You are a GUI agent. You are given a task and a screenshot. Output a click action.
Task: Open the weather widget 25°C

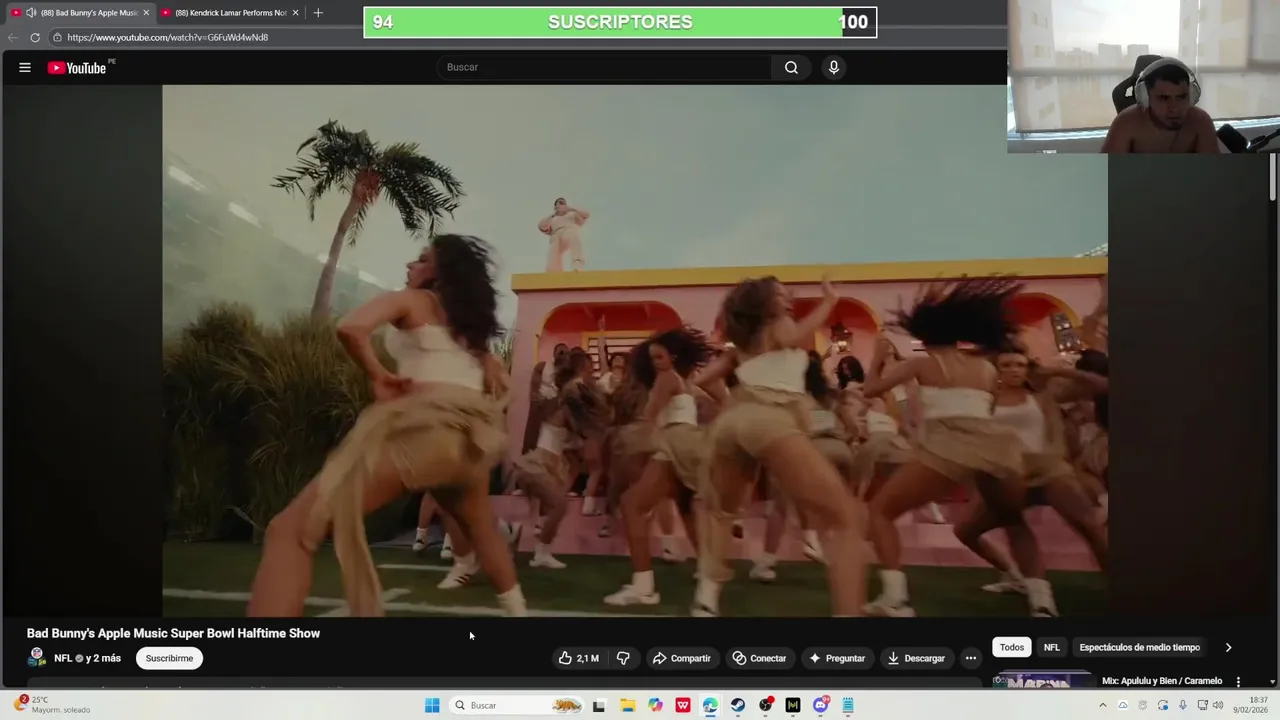point(50,705)
